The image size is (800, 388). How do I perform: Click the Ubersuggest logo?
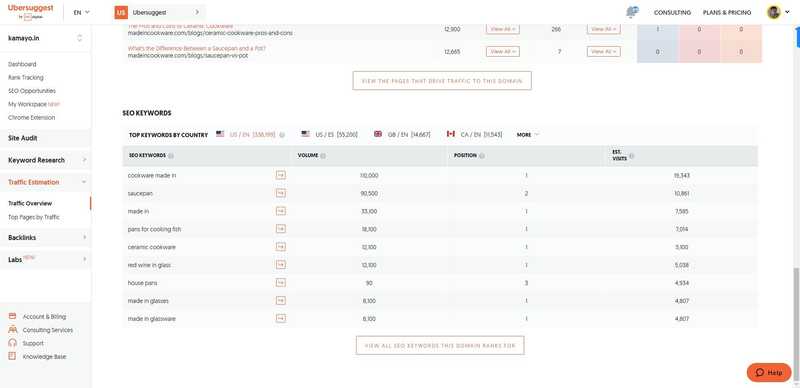pyautogui.click(x=31, y=12)
